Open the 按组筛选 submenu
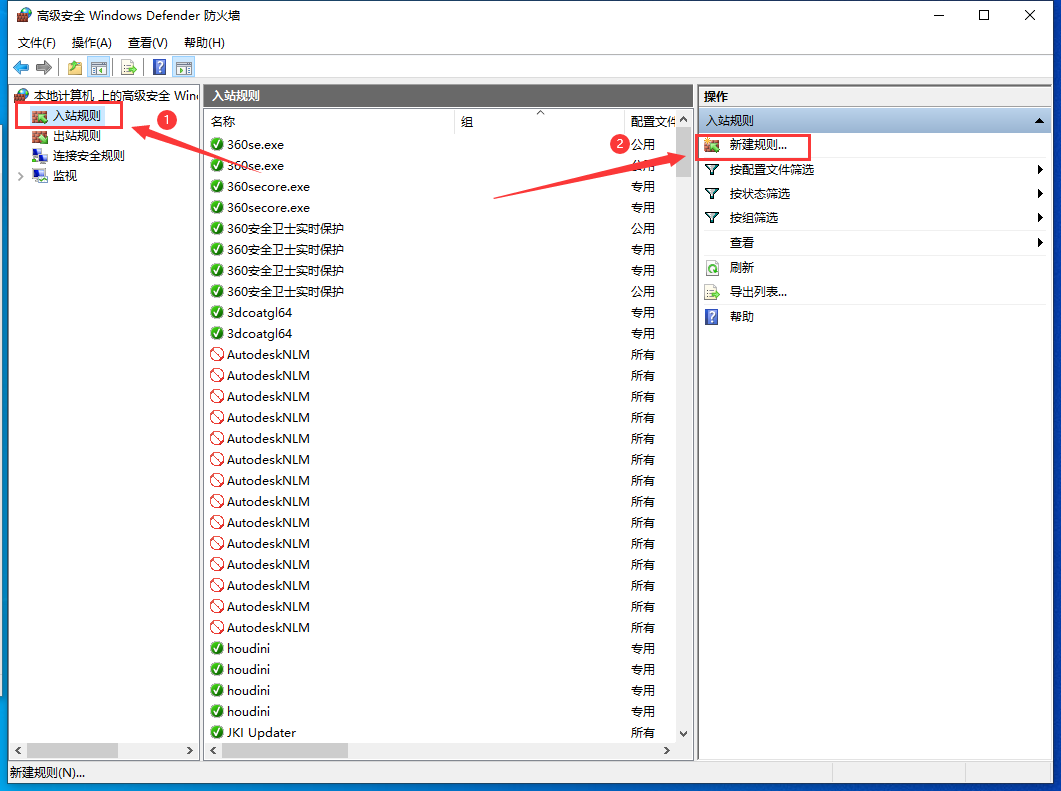The height and width of the screenshot is (791, 1061). tap(874, 218)
